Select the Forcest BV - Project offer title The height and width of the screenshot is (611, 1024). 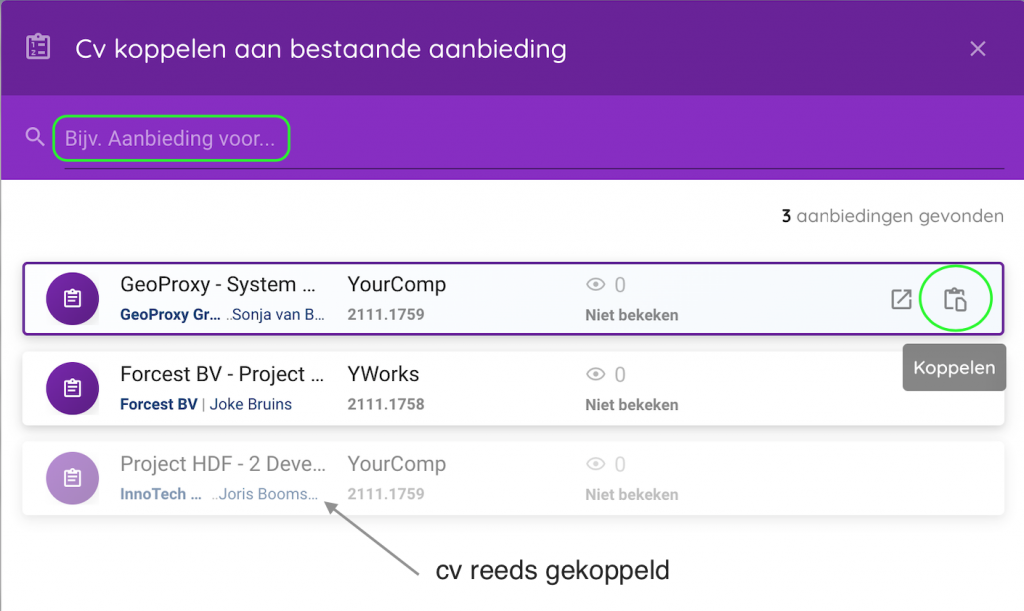(222, 375)
